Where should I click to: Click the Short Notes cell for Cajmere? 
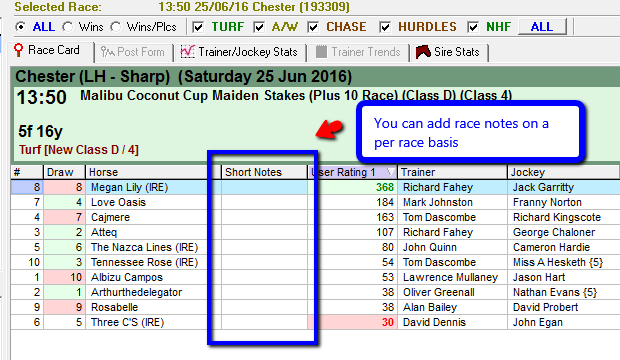coord(264,217)
